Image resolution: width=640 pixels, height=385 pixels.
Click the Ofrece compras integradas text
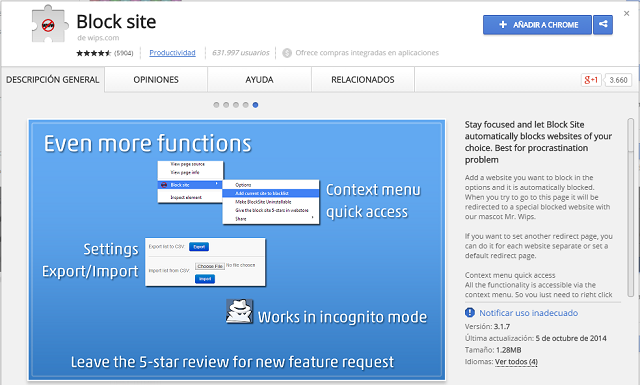click(367, 53)
